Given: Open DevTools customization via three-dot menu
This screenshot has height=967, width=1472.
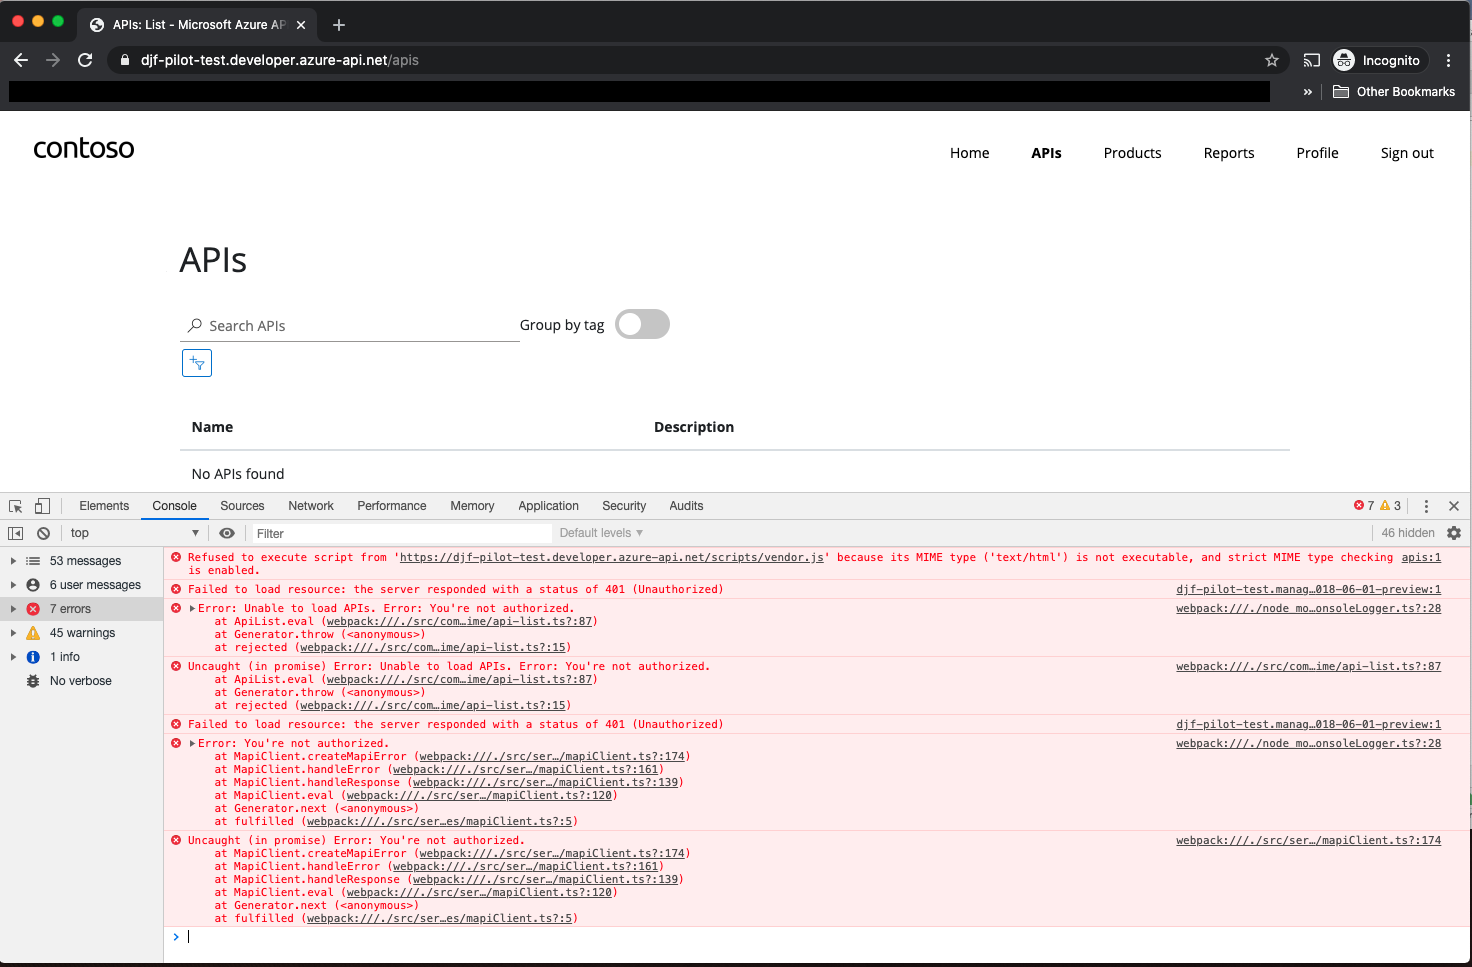Looking at the screenshot, I should click(x=1426, y=506).
